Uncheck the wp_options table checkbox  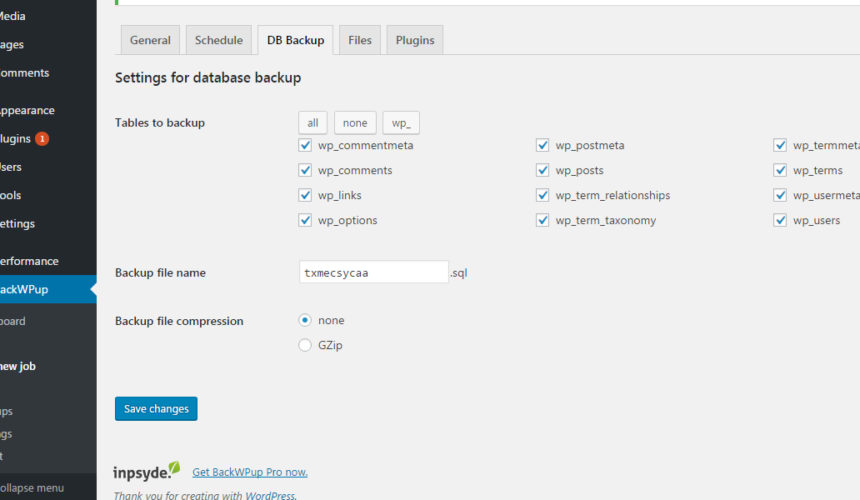[x=305, y=220]
